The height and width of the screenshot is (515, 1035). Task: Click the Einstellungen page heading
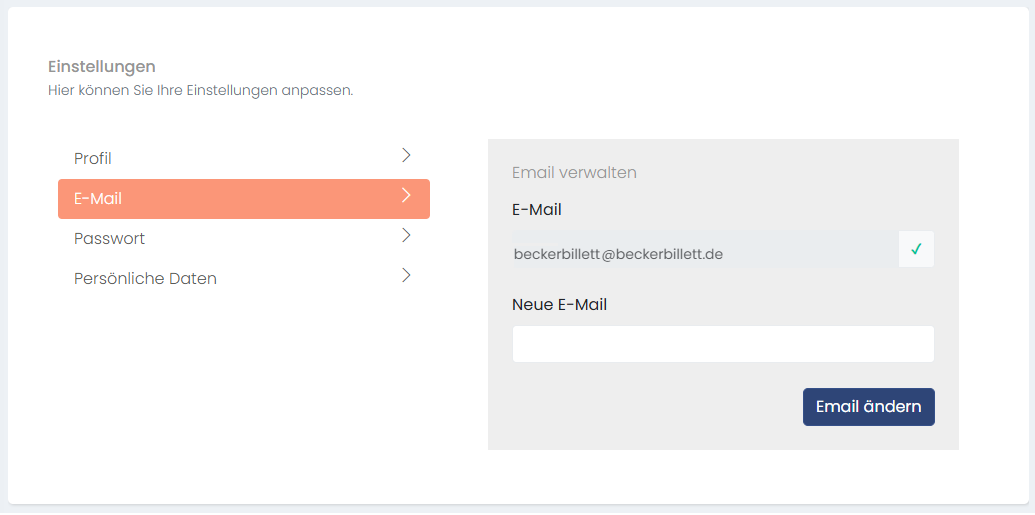coord(102,67)
